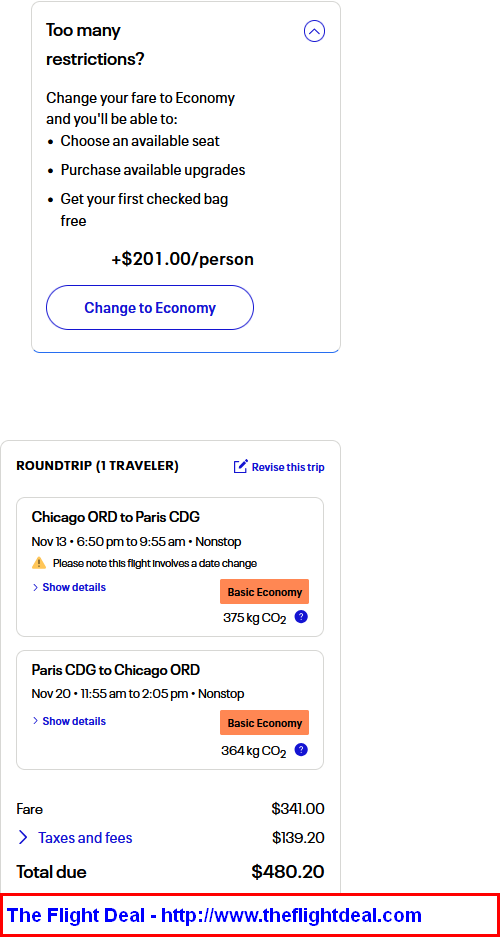This screenshot has width=500, height=937.
Task: Select Basic Economy badge on return flight
Action: pos(265,723)
